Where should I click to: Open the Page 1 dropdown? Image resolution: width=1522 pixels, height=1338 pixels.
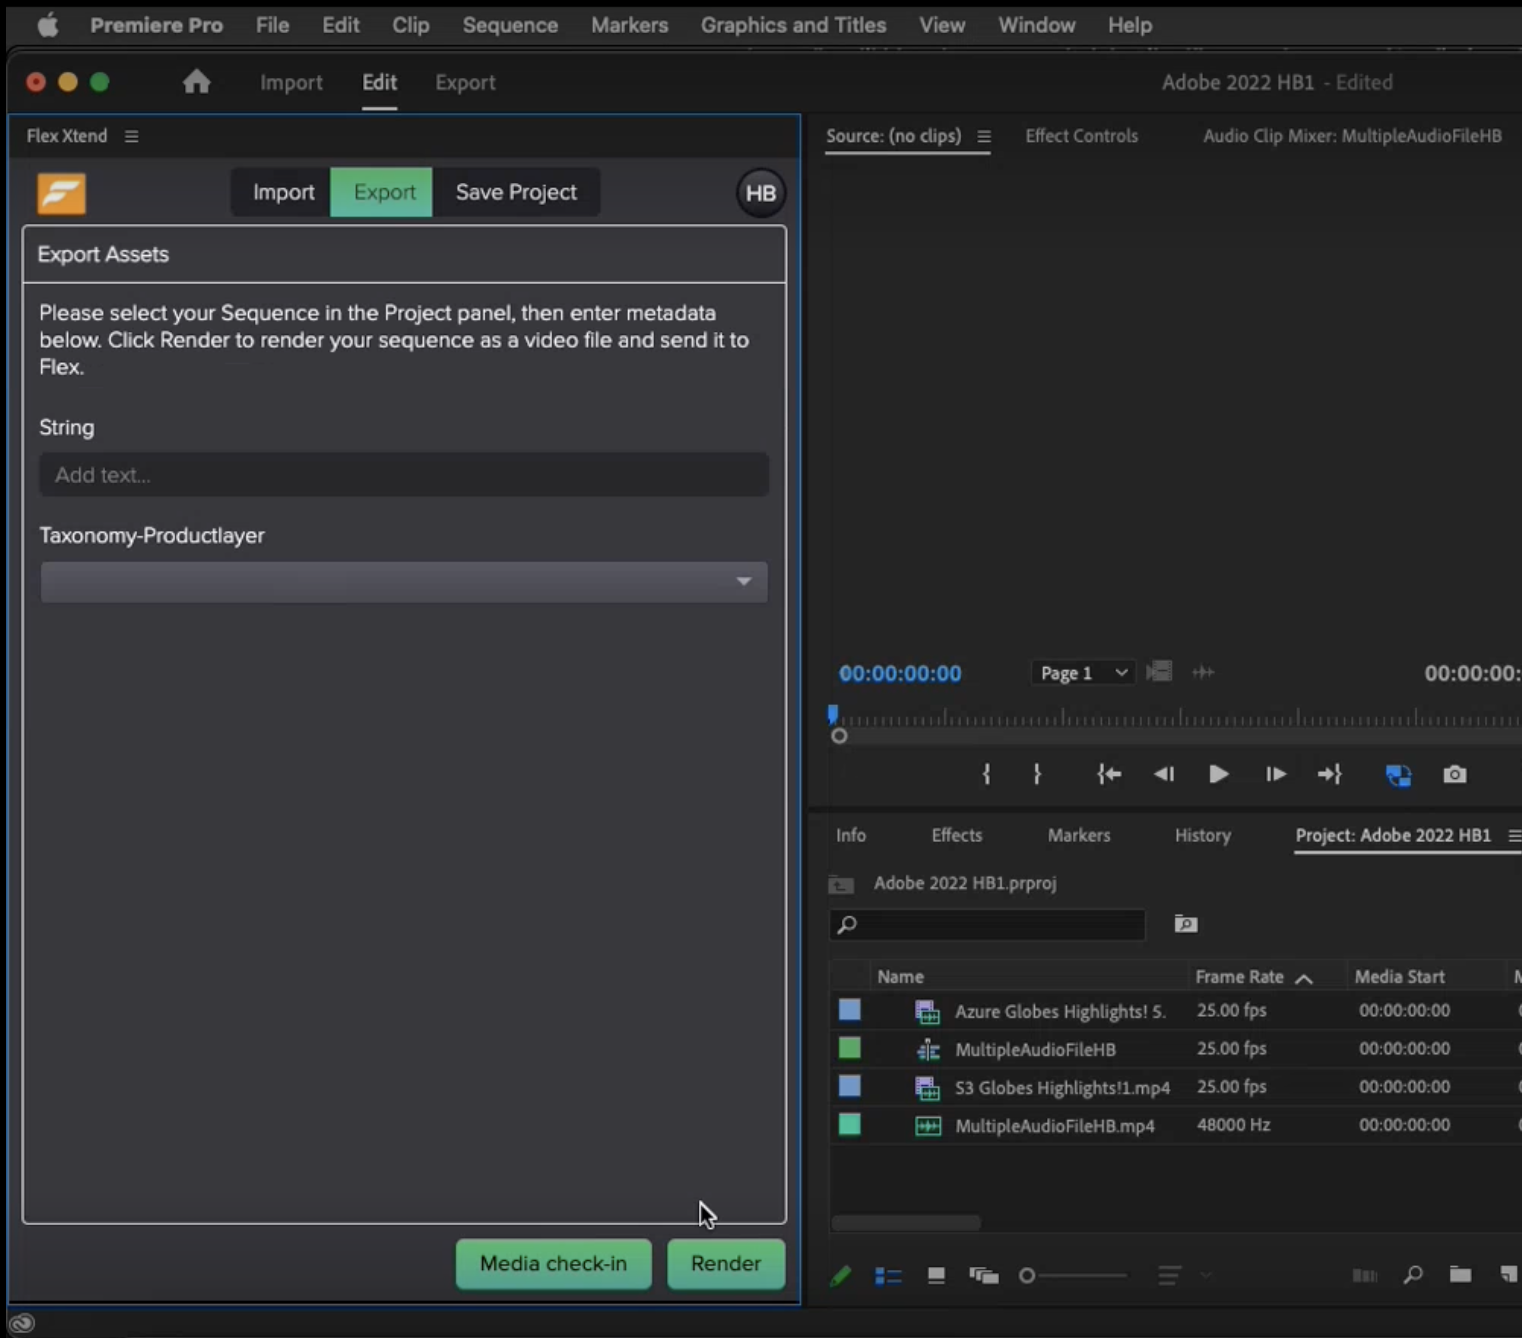[x=1083, y=673]
